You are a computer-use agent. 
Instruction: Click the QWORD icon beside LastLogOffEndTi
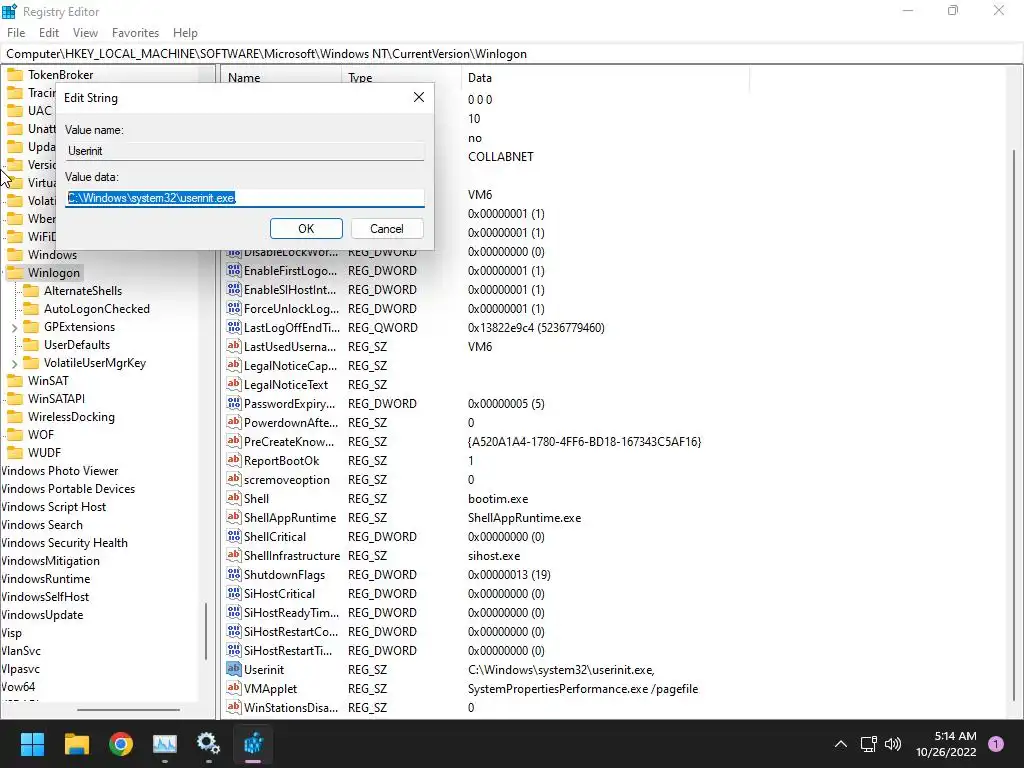(x=233, y=327)
